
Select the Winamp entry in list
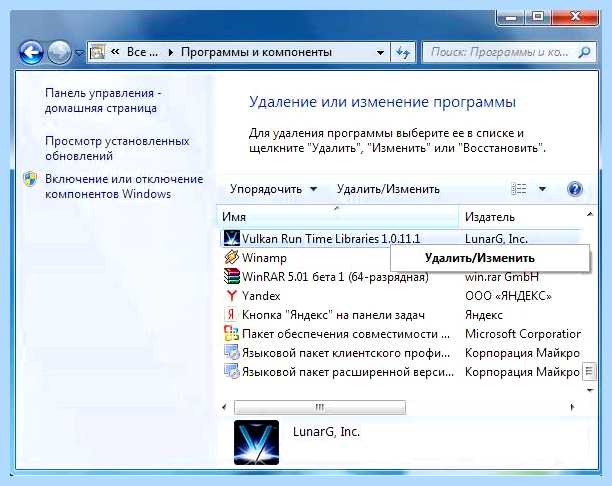(264, 258)
